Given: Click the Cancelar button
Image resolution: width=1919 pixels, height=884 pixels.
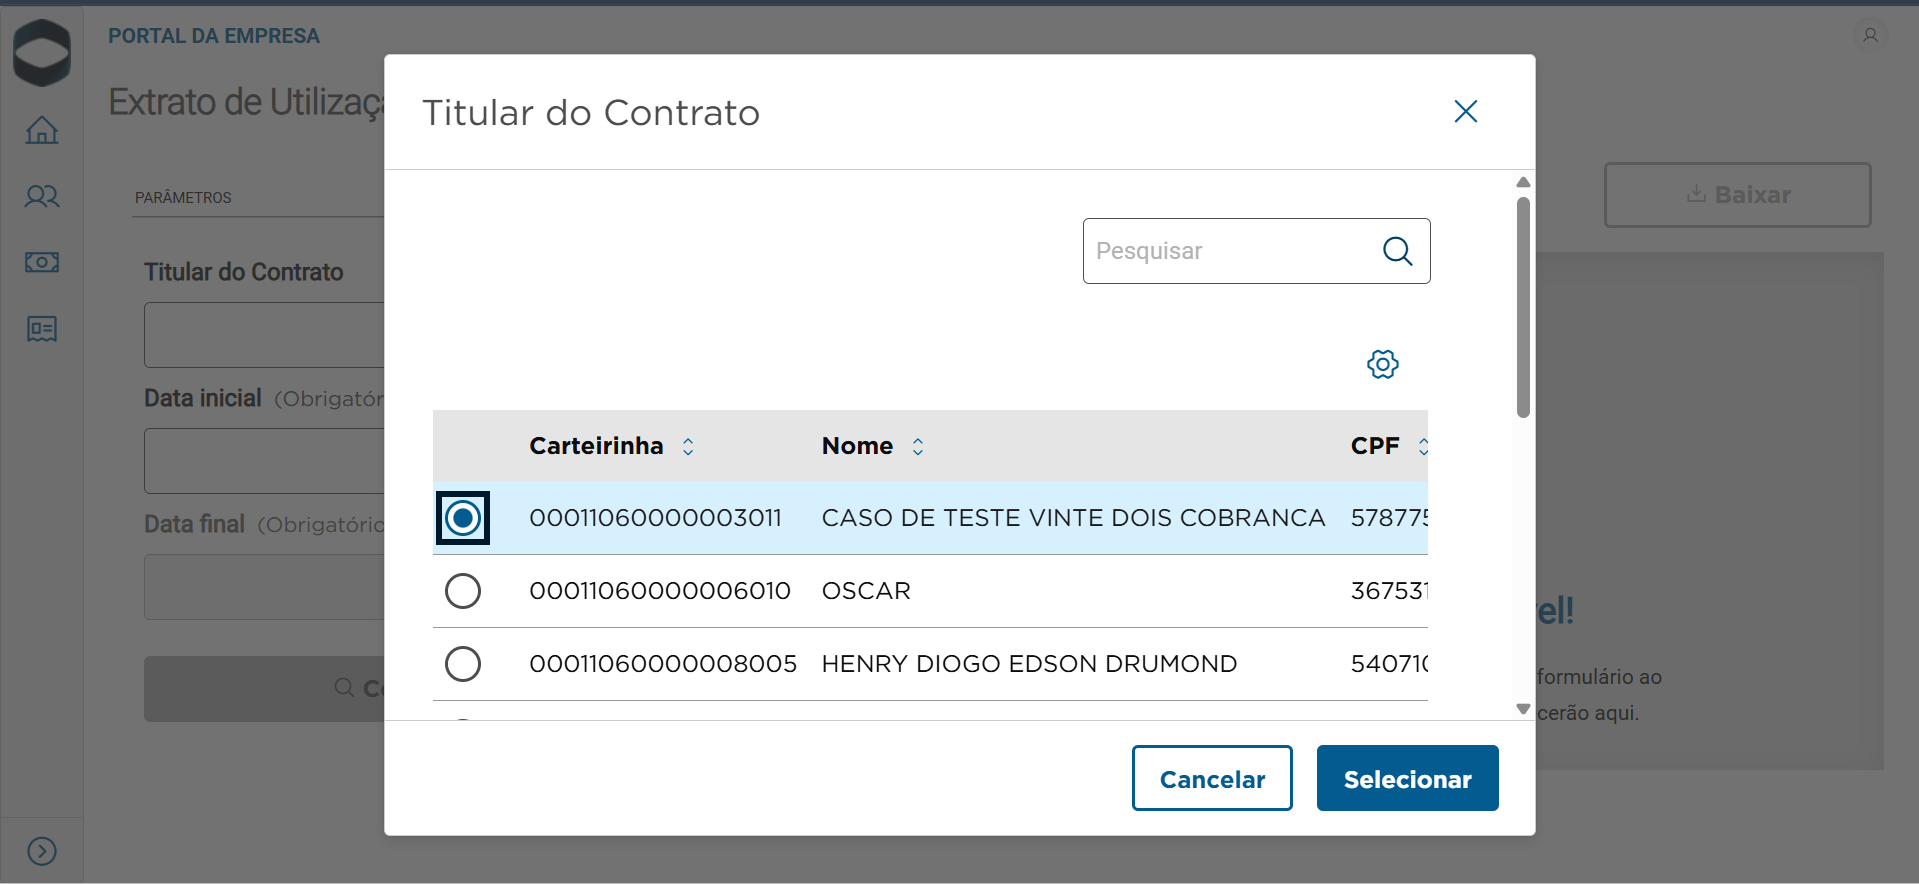Looking at the screenshot, I should [x=1212, y=778].
